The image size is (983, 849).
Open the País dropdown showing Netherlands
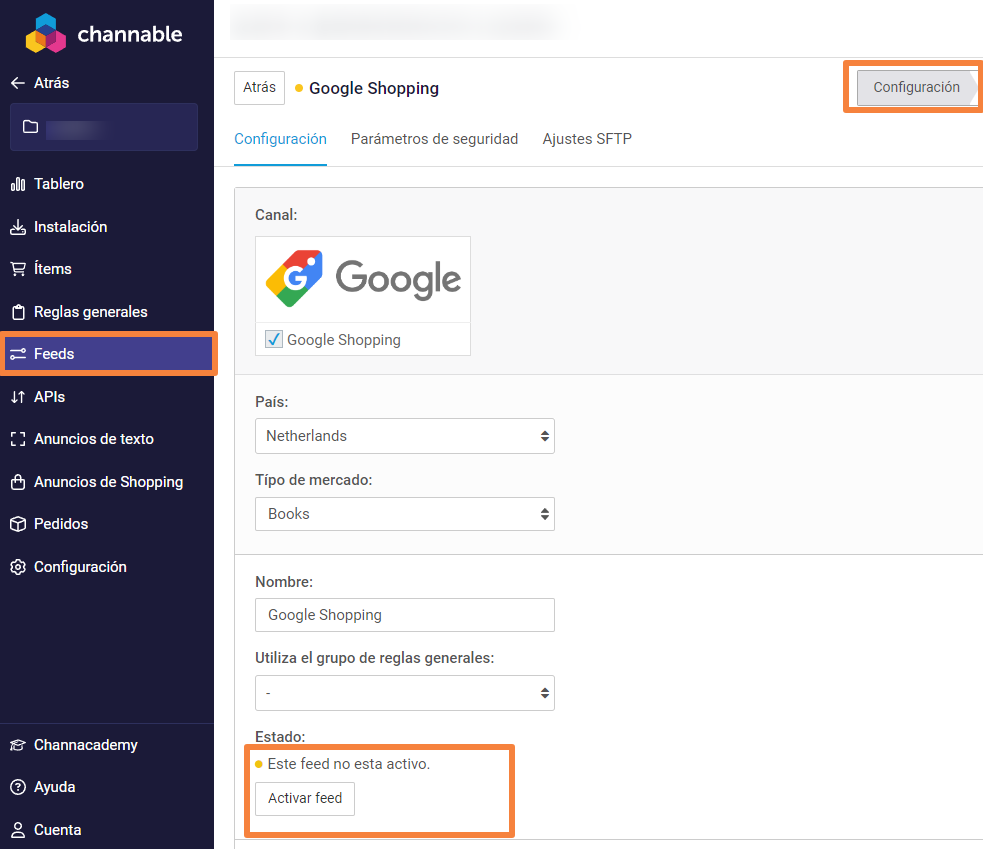pyautogui.click(x=404, y=436)
